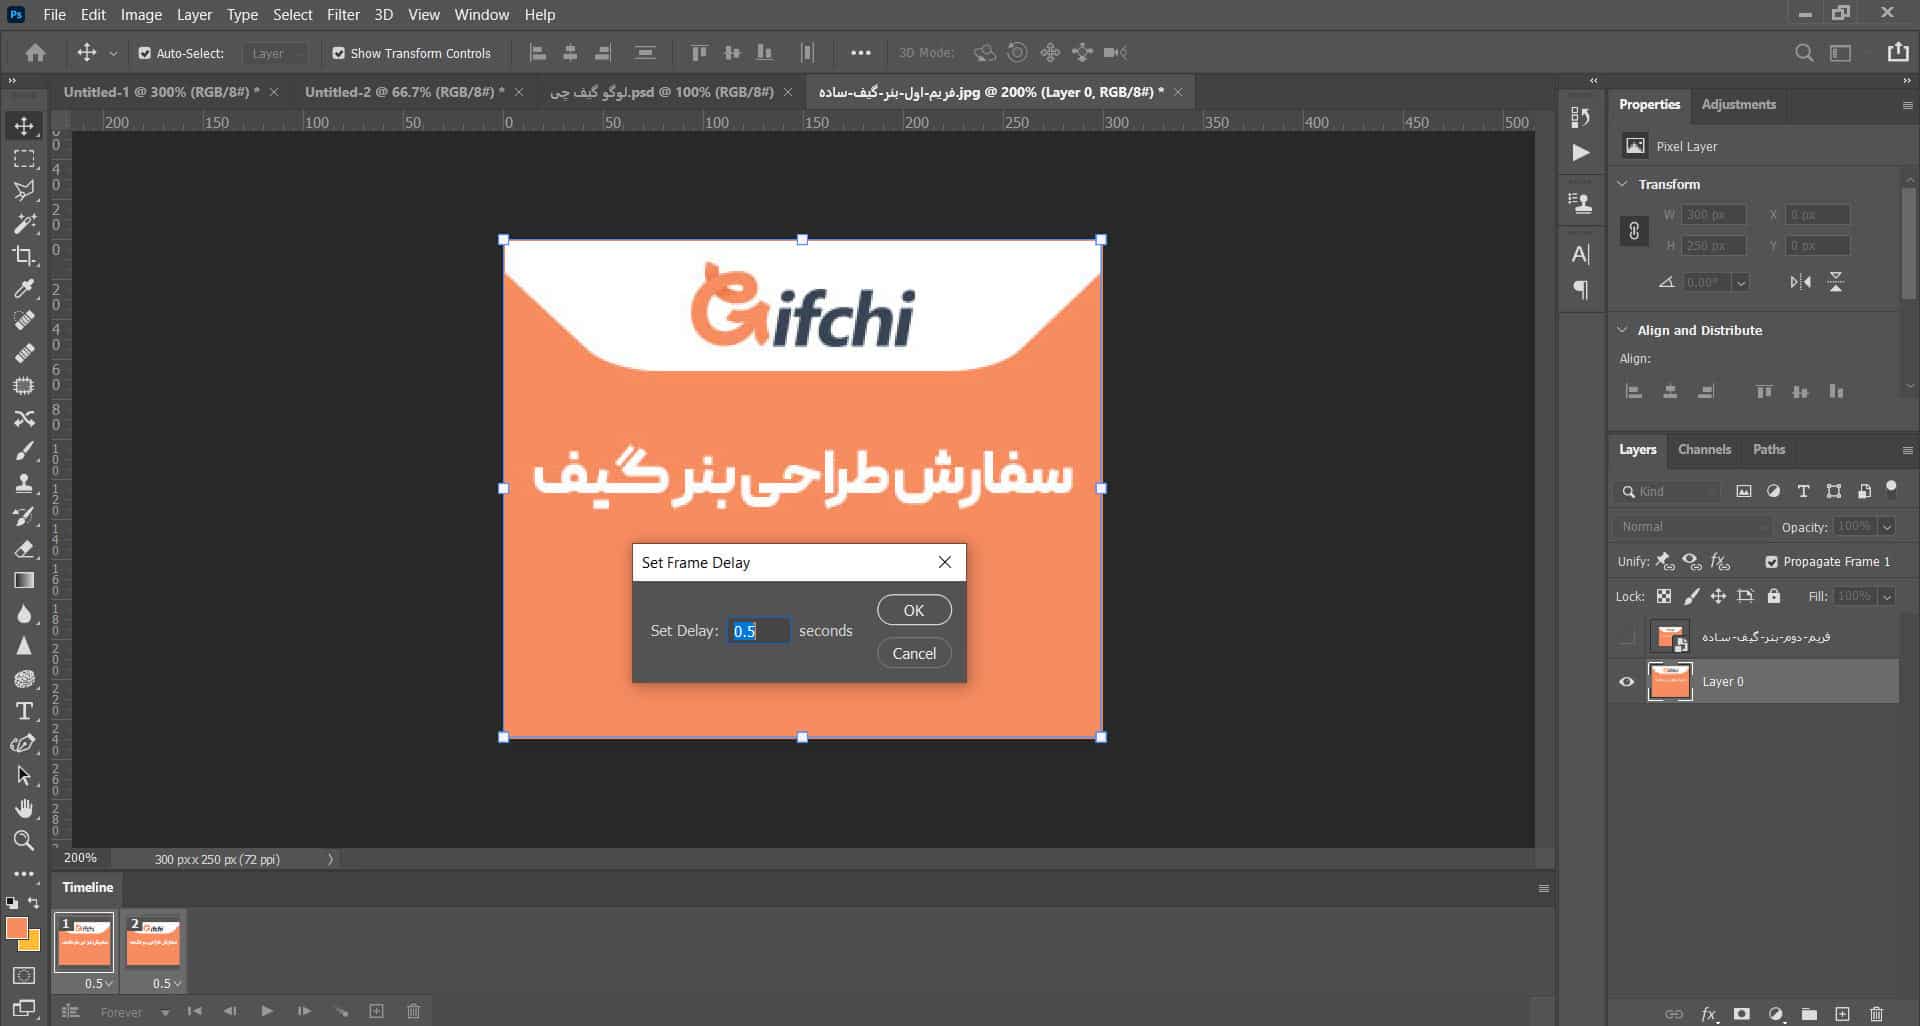This screenshot has width=1920, height=1026.
Task: Open the Opacity dropdown arrow
Action: 1887,527
